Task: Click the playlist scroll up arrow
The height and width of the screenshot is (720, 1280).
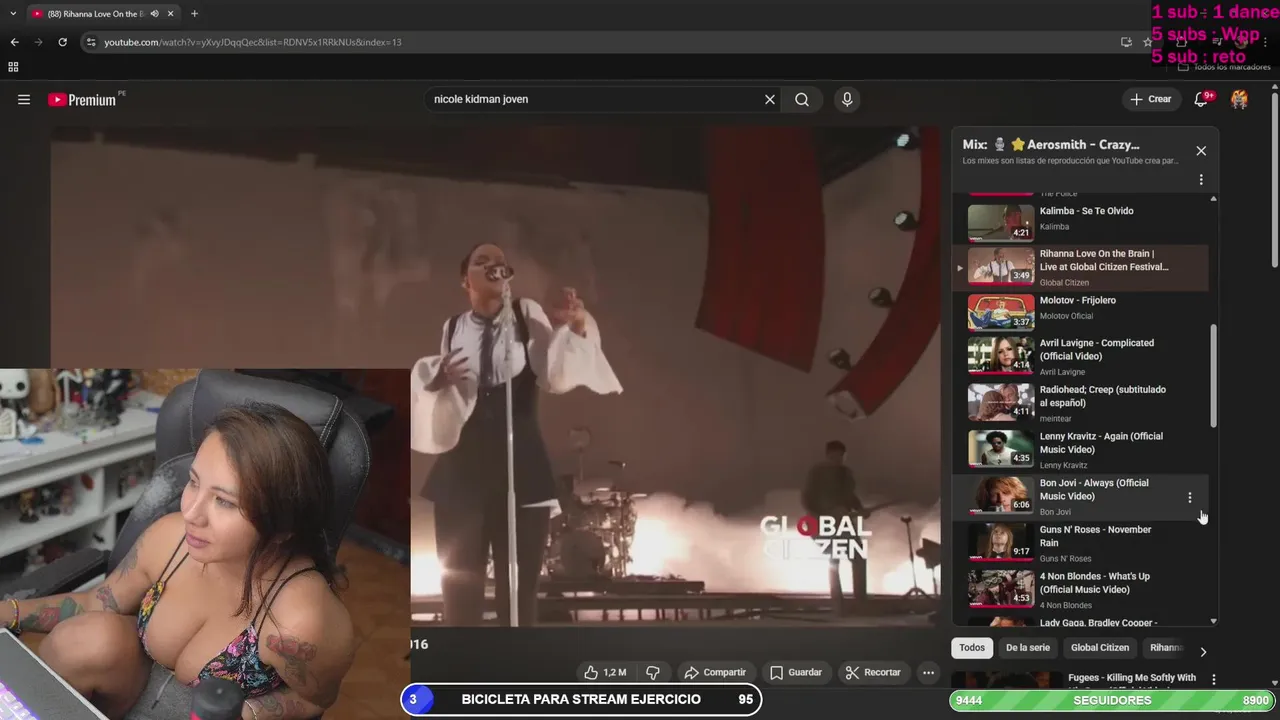Action: click(x=1214, y=198)
